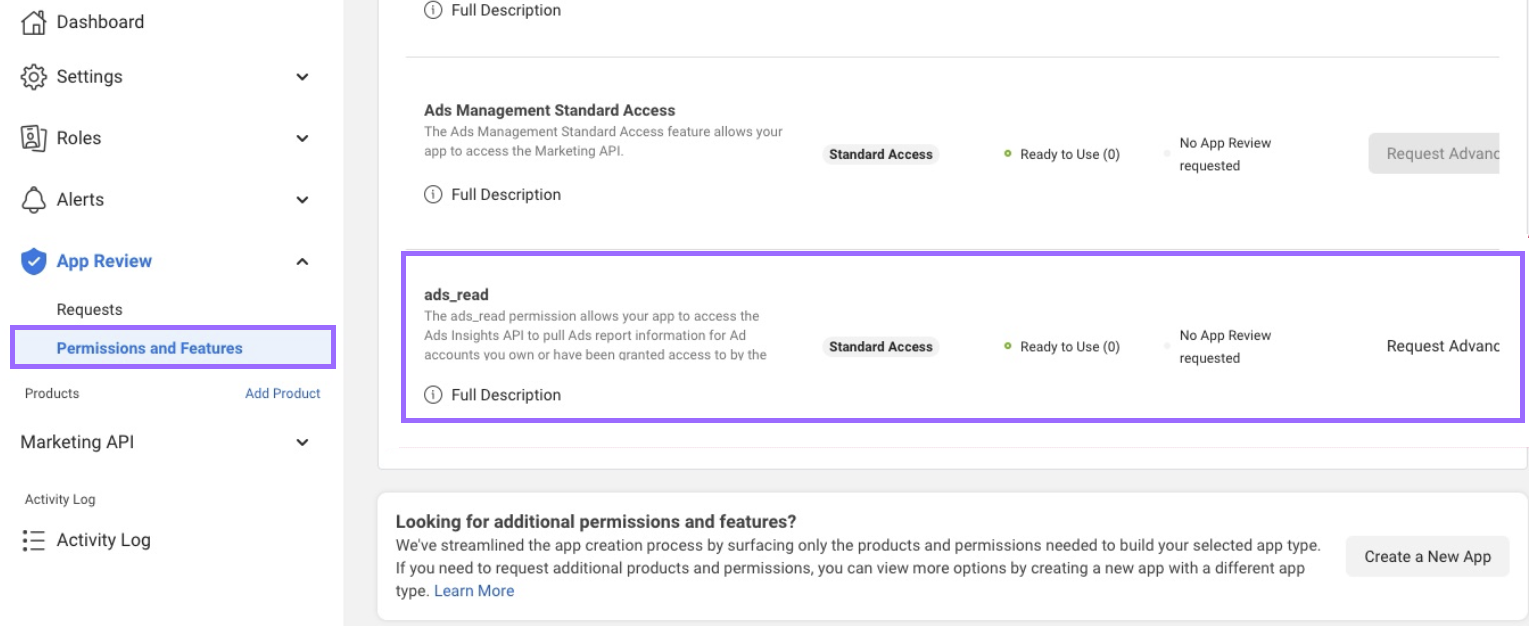Expand the Alerts section chevron
Image resolution: width=1529 pixels, height=626 pixels.
coord(302,200)
